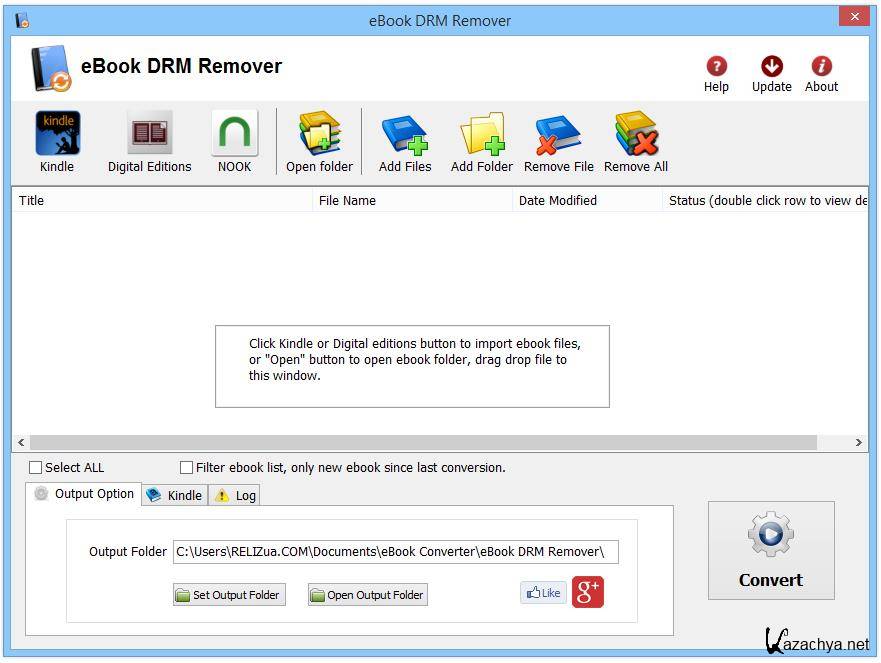Screen dimensions: 881x663
Task: Start conversion with the Convert button
Action: point(770,550)
